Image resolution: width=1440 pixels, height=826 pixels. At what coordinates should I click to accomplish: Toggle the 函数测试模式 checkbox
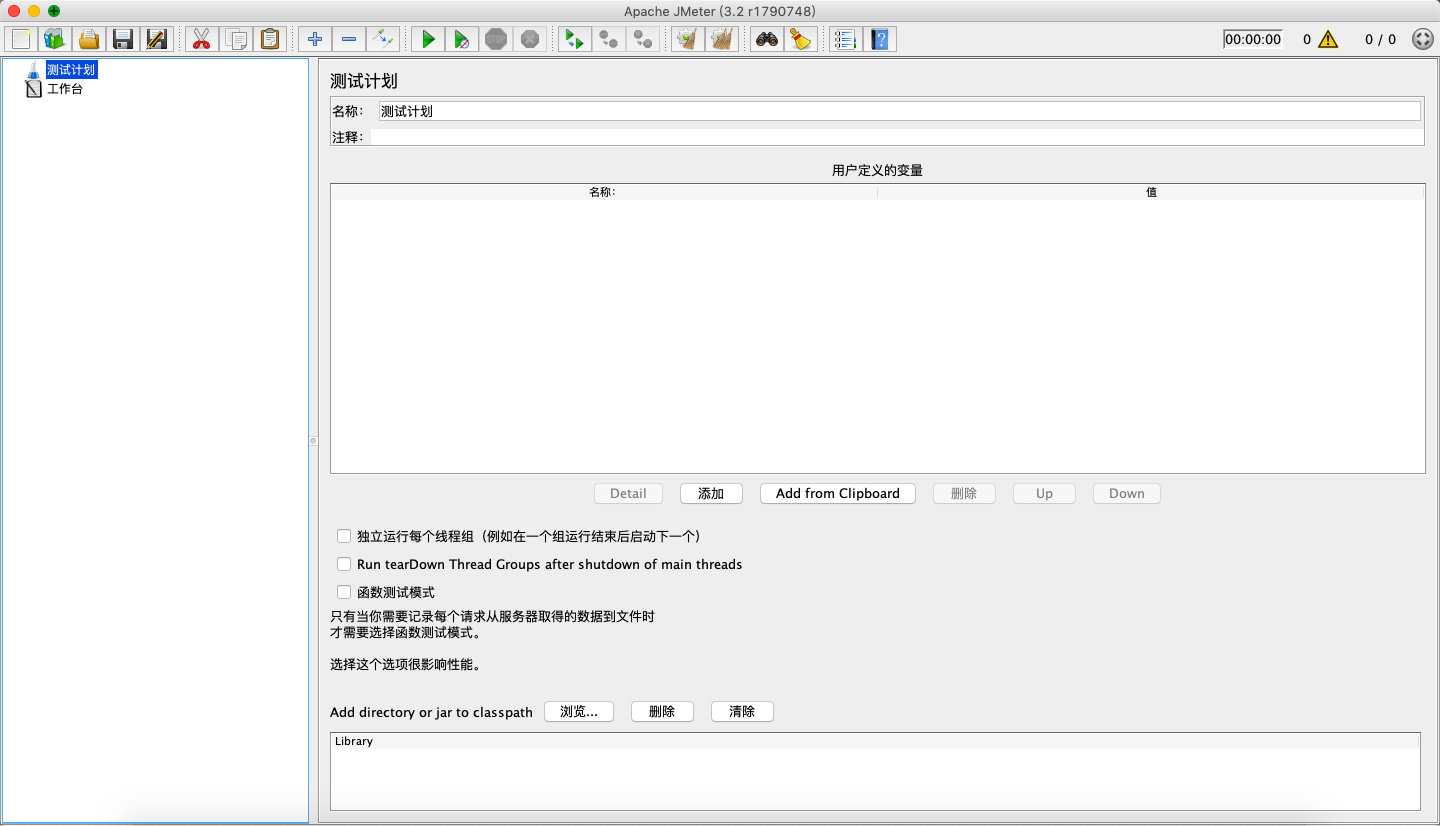344,592
